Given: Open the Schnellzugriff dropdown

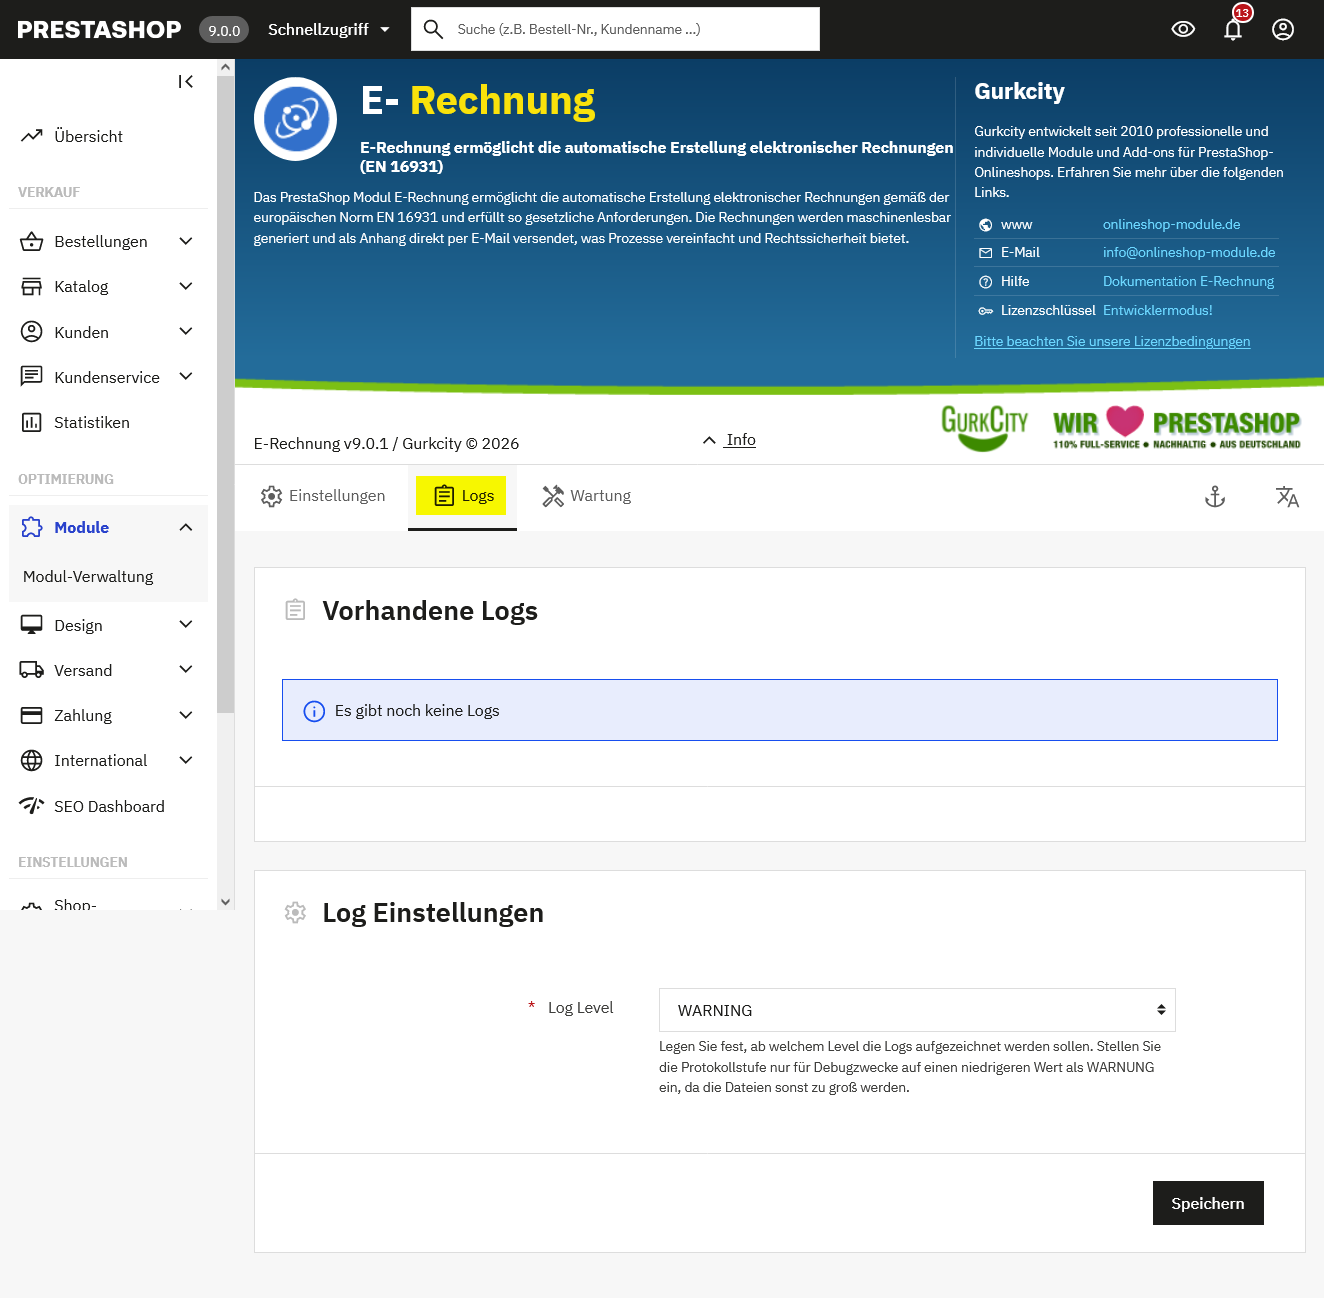Looking at the screenshot, I should click(x=328, y=30).
